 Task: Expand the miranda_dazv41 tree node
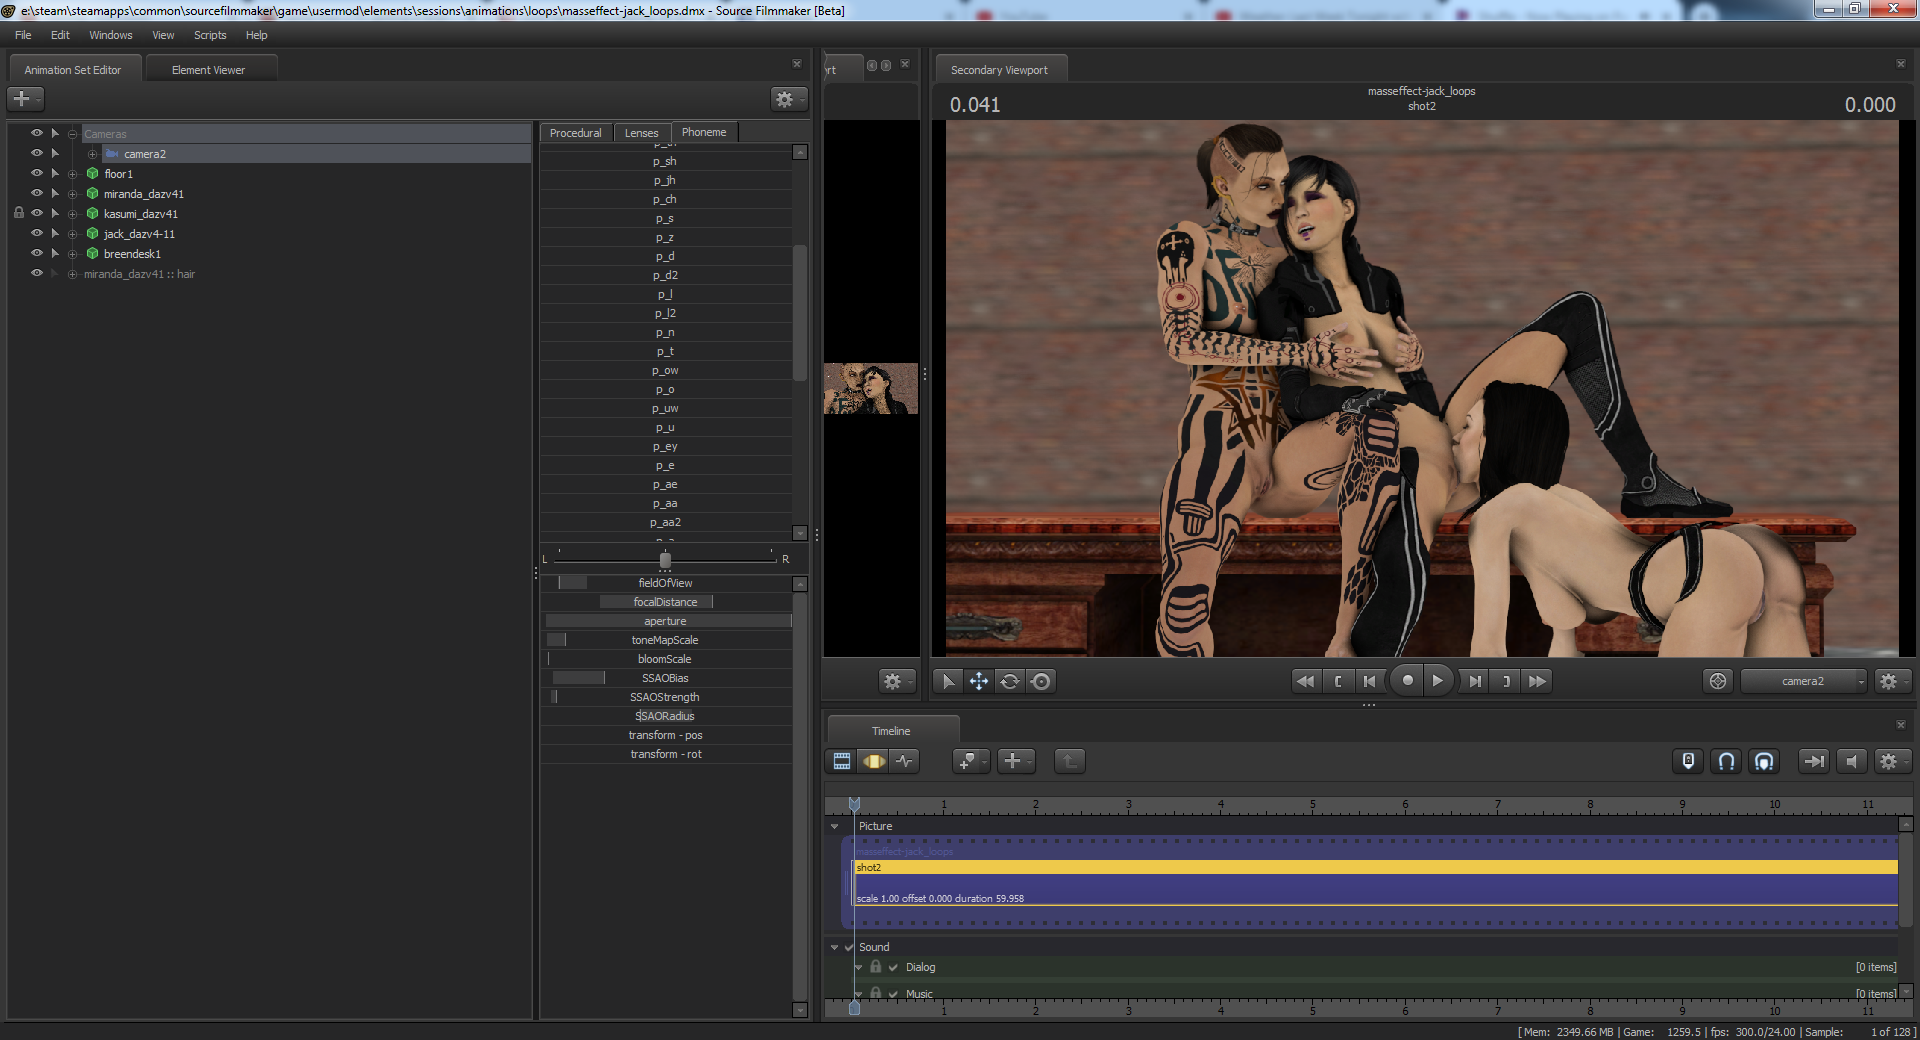(x=73, y=194)
